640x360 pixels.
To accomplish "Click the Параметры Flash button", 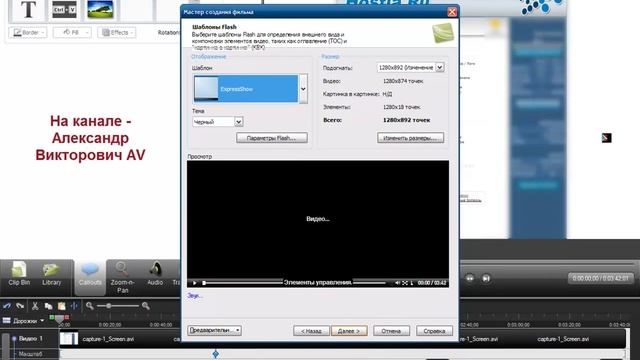I will click(272, 138).
